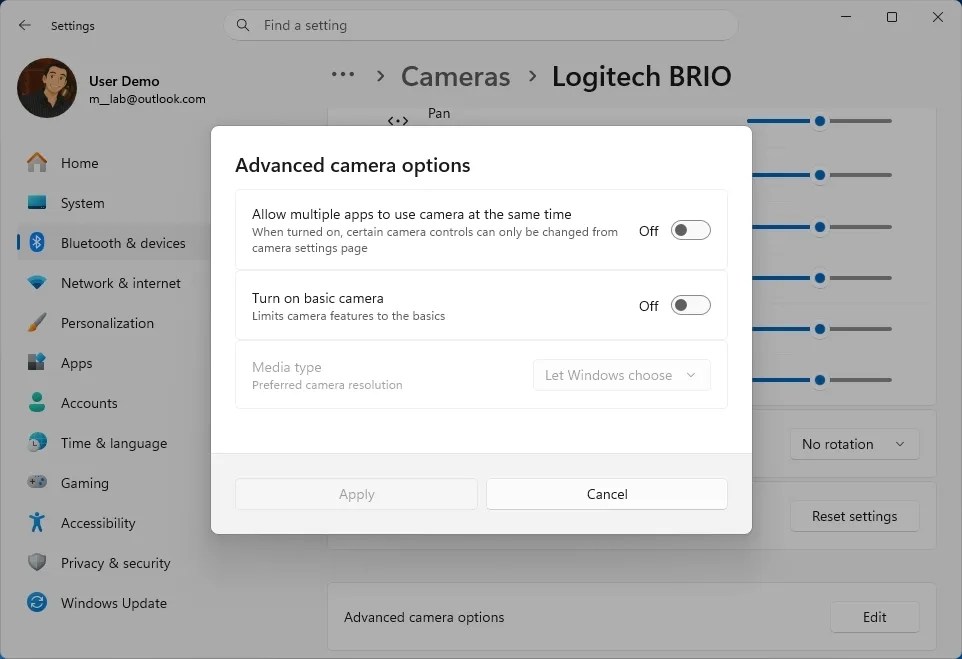Go to Privacy & security

[114, 563]
